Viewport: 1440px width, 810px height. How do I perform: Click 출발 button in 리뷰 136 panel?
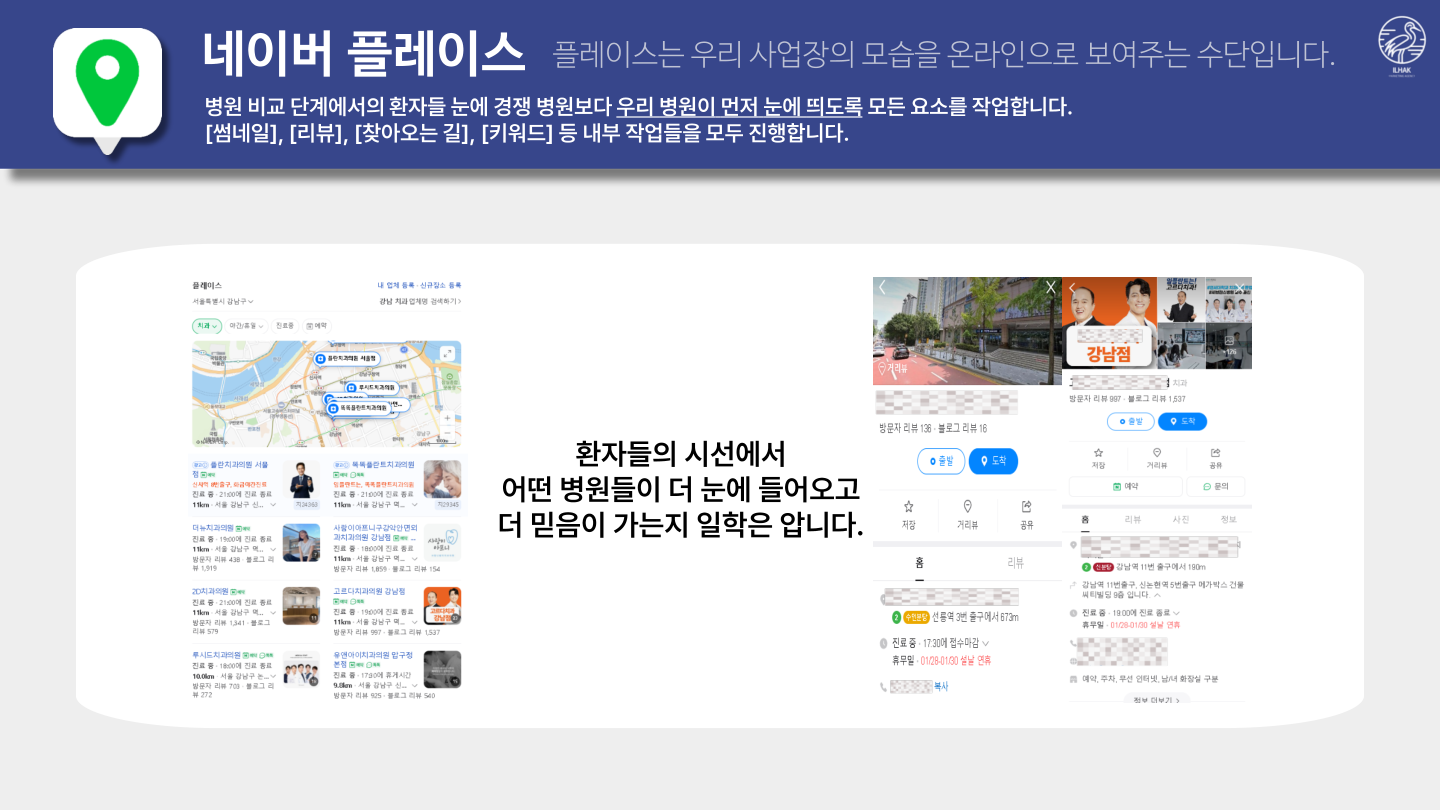point(941,461)
